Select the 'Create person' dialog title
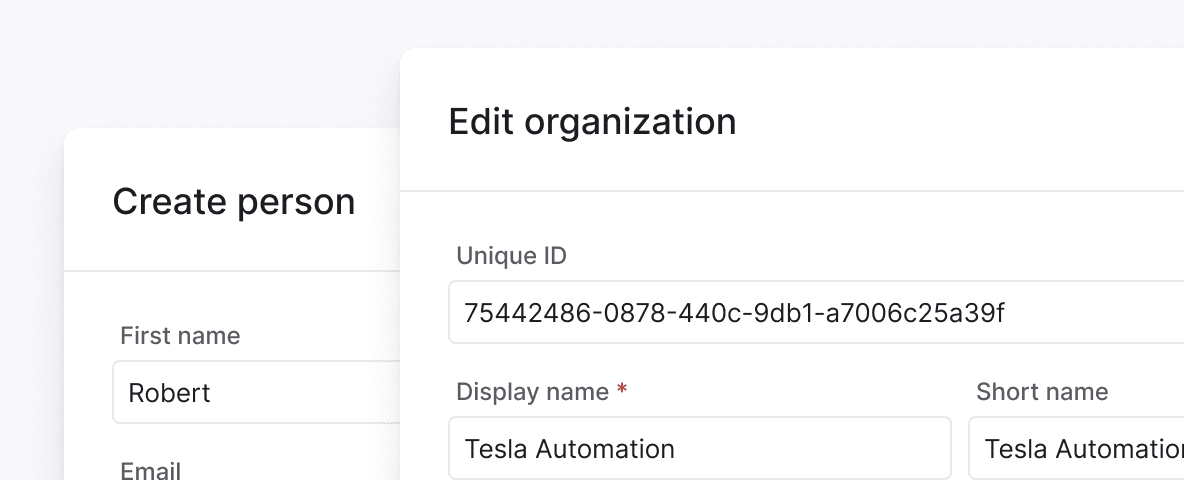 click(x=233, y=202)
